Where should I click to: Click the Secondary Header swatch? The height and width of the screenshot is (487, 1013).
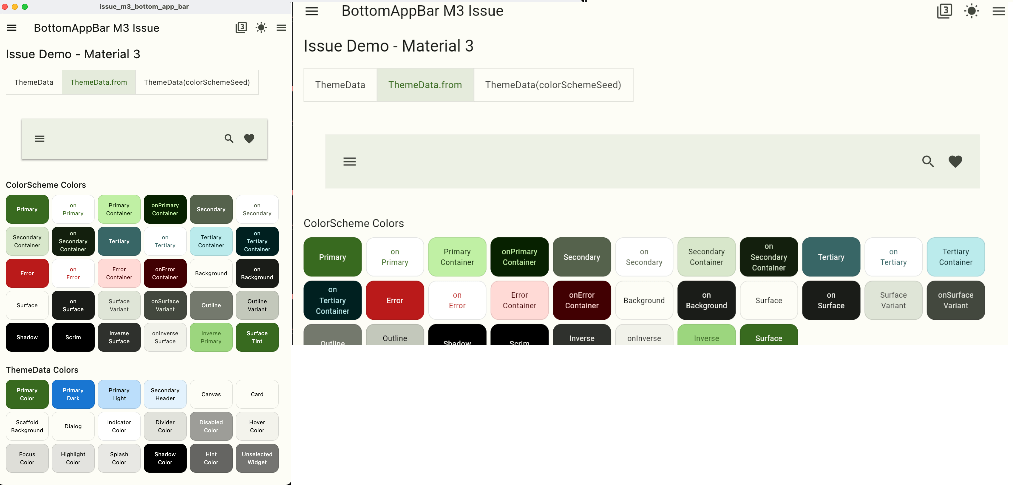pyautogui.click(x=165, y=394)
